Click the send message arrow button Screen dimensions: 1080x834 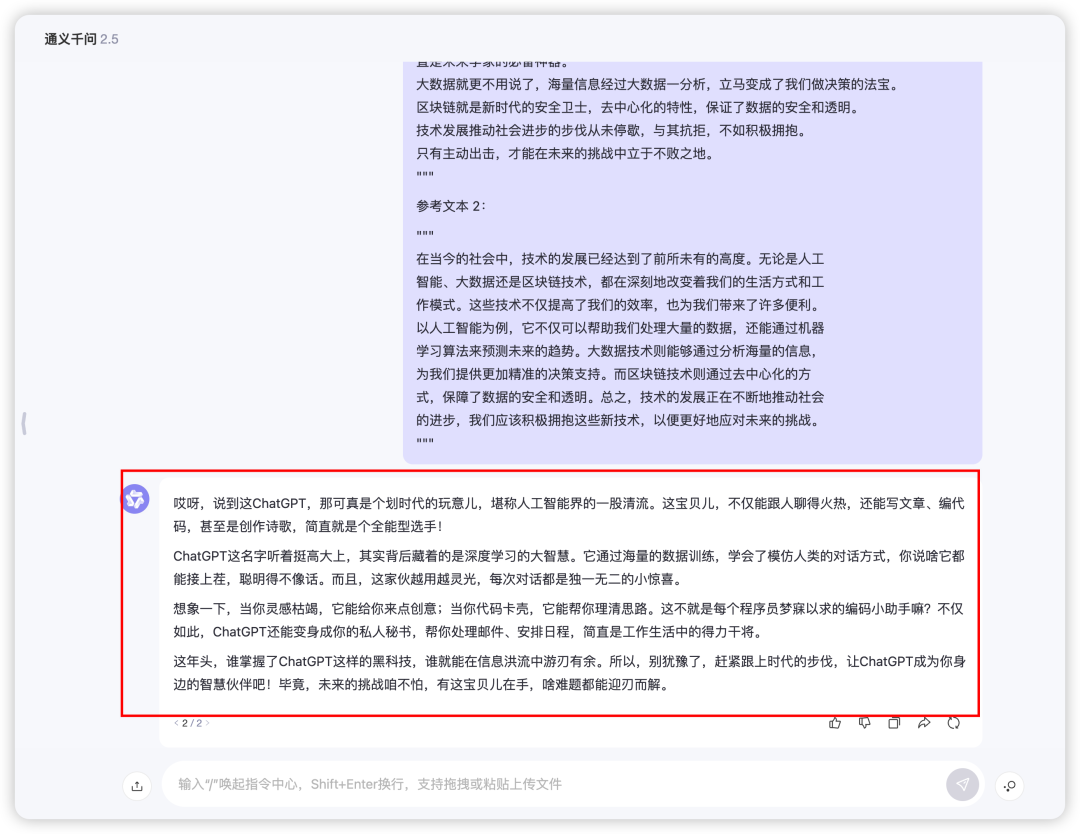tap(962, 784)
